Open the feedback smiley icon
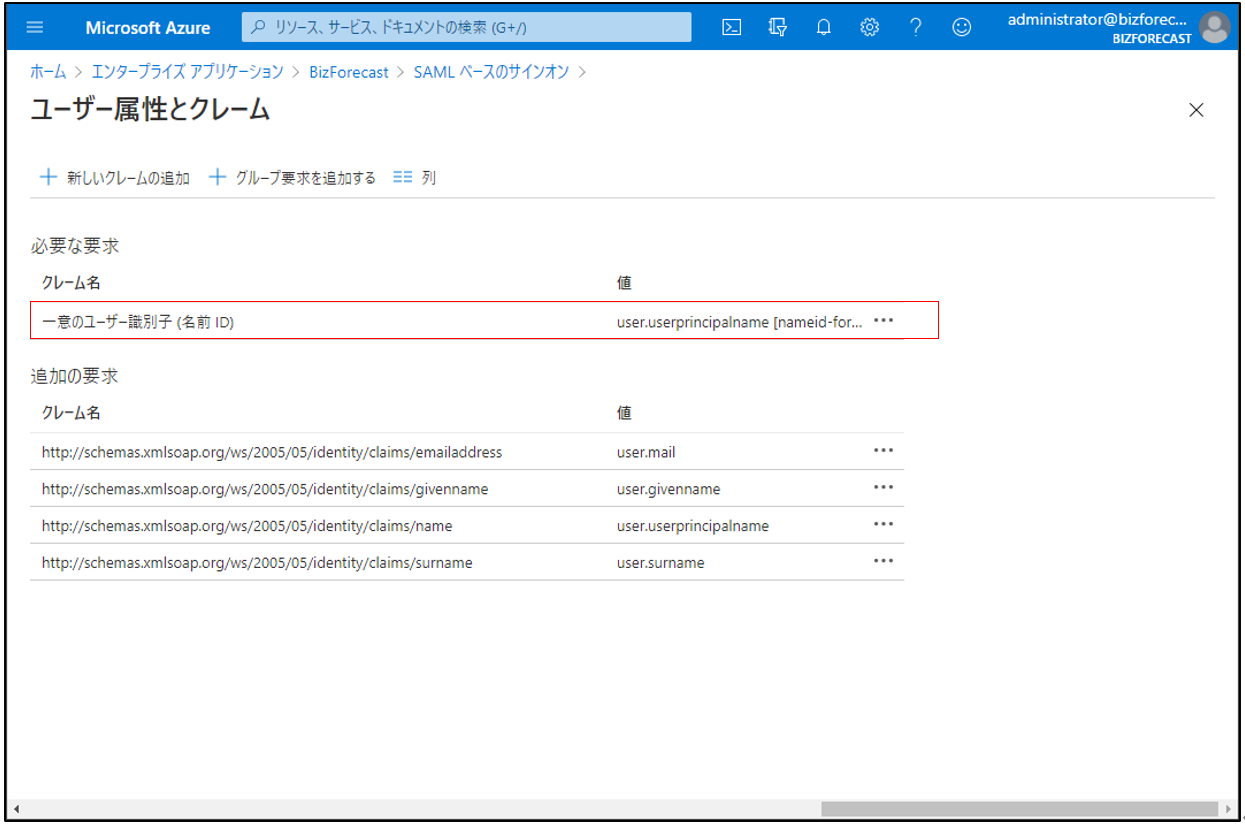1245x825 pixels. coord(962,27)
